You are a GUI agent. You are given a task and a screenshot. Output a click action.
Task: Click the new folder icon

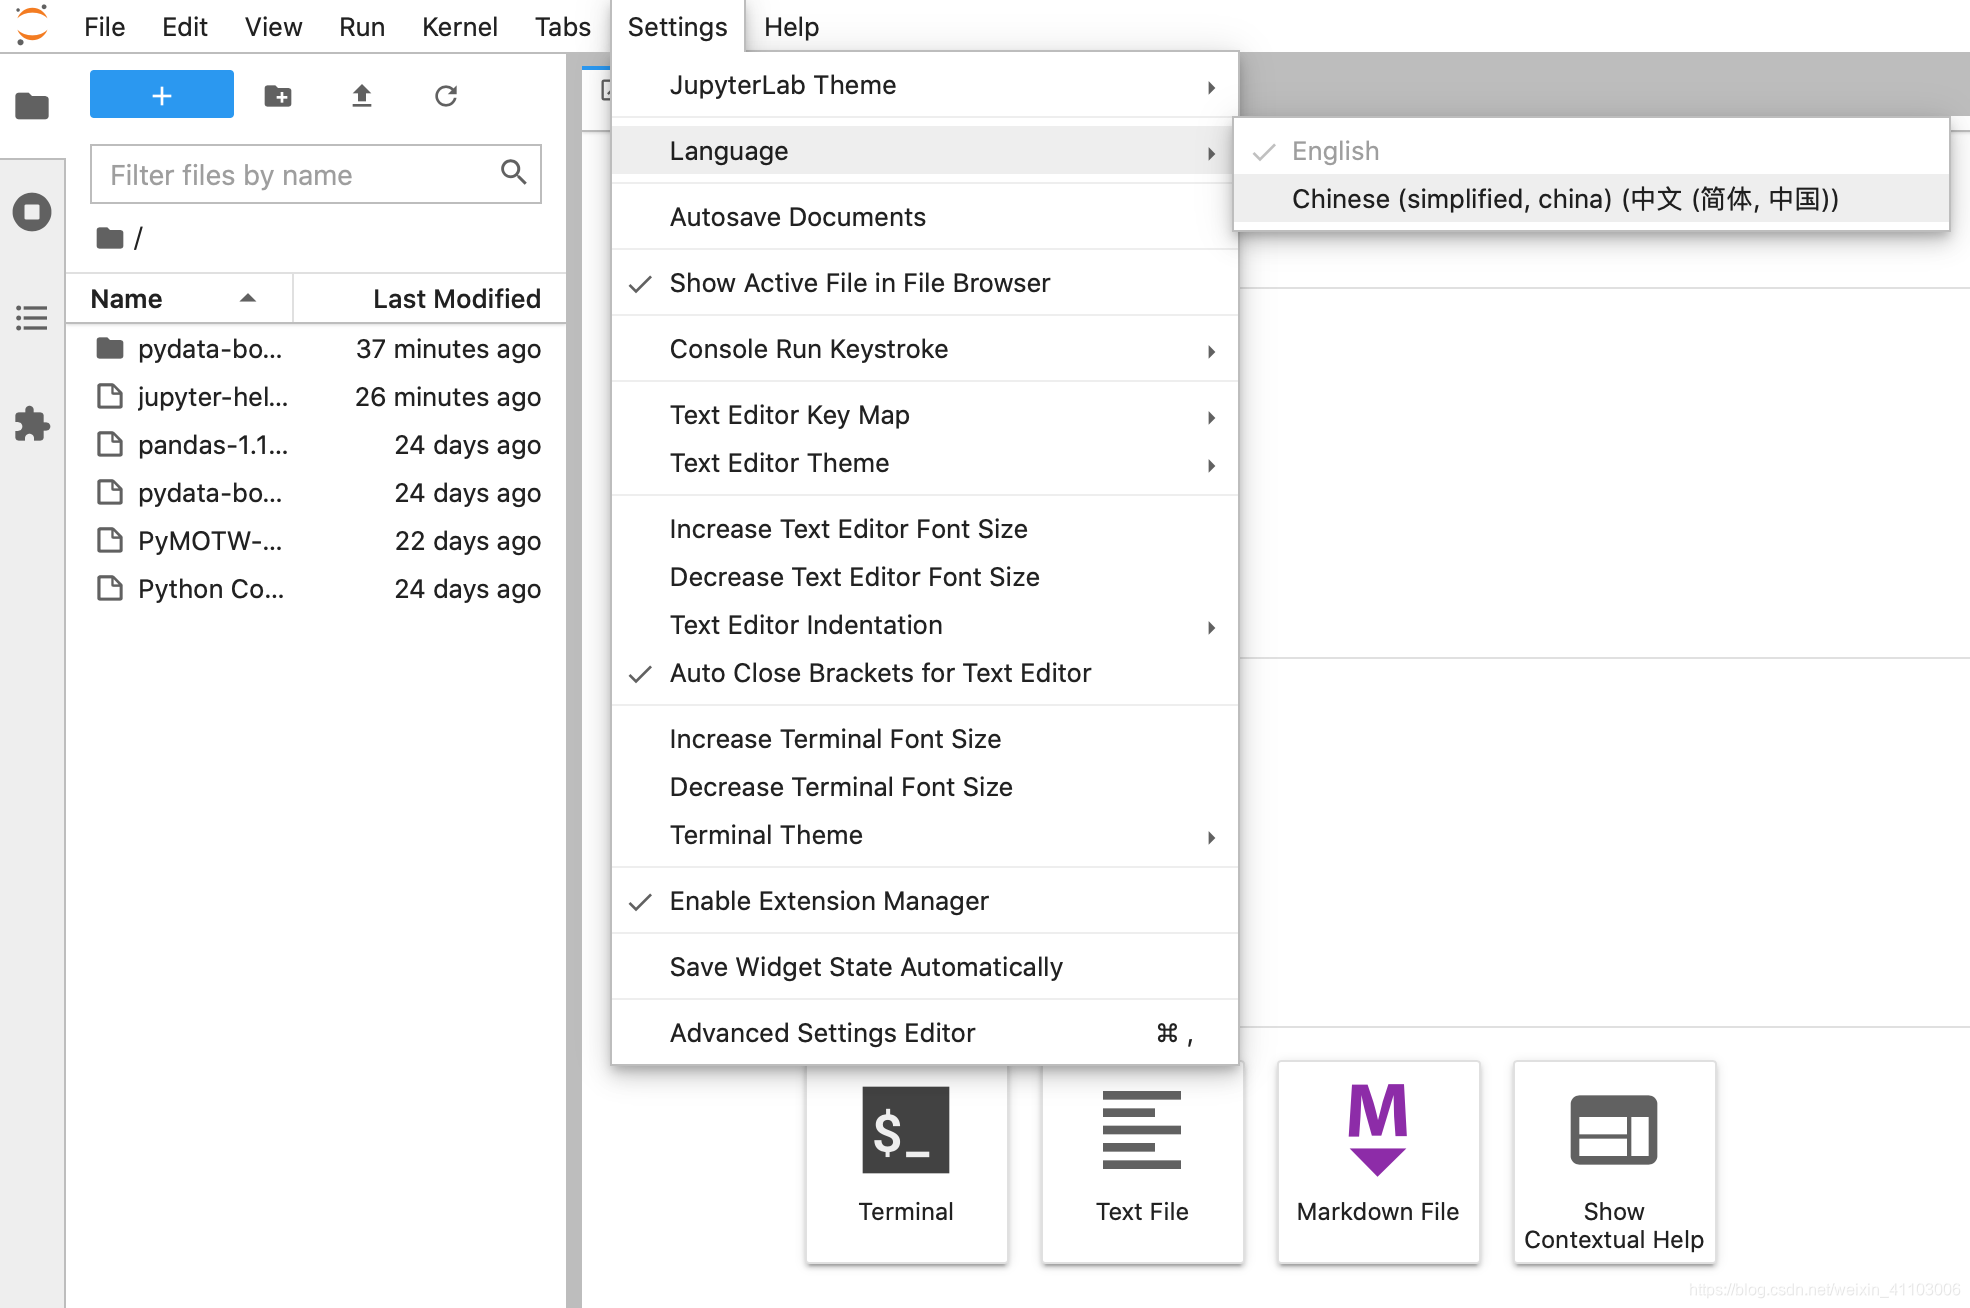278,96
